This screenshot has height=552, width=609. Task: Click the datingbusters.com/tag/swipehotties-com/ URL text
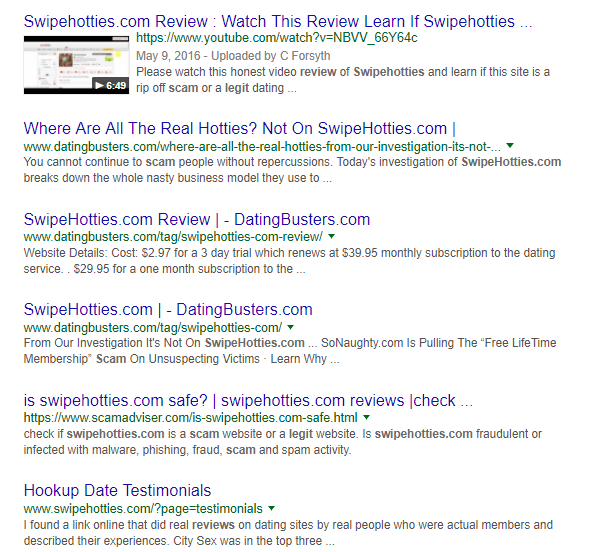153,328
